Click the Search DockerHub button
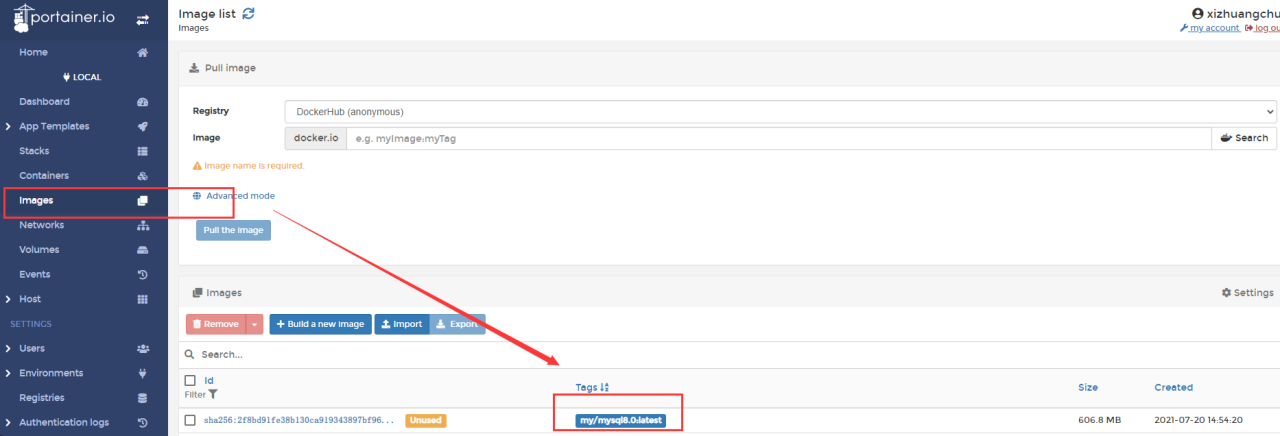Screen dimensions: 1280x436 (x=1244, y=138)
